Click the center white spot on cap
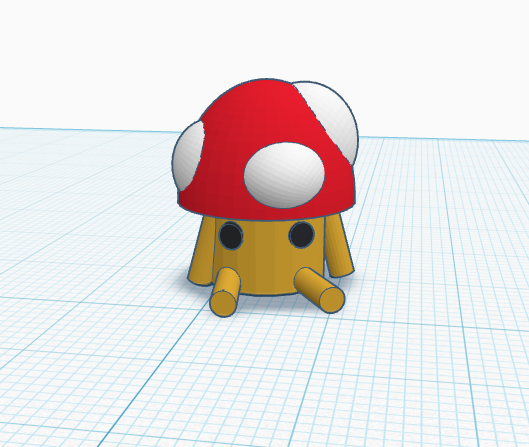Viewport: 529px width, 447px height. 284,175
